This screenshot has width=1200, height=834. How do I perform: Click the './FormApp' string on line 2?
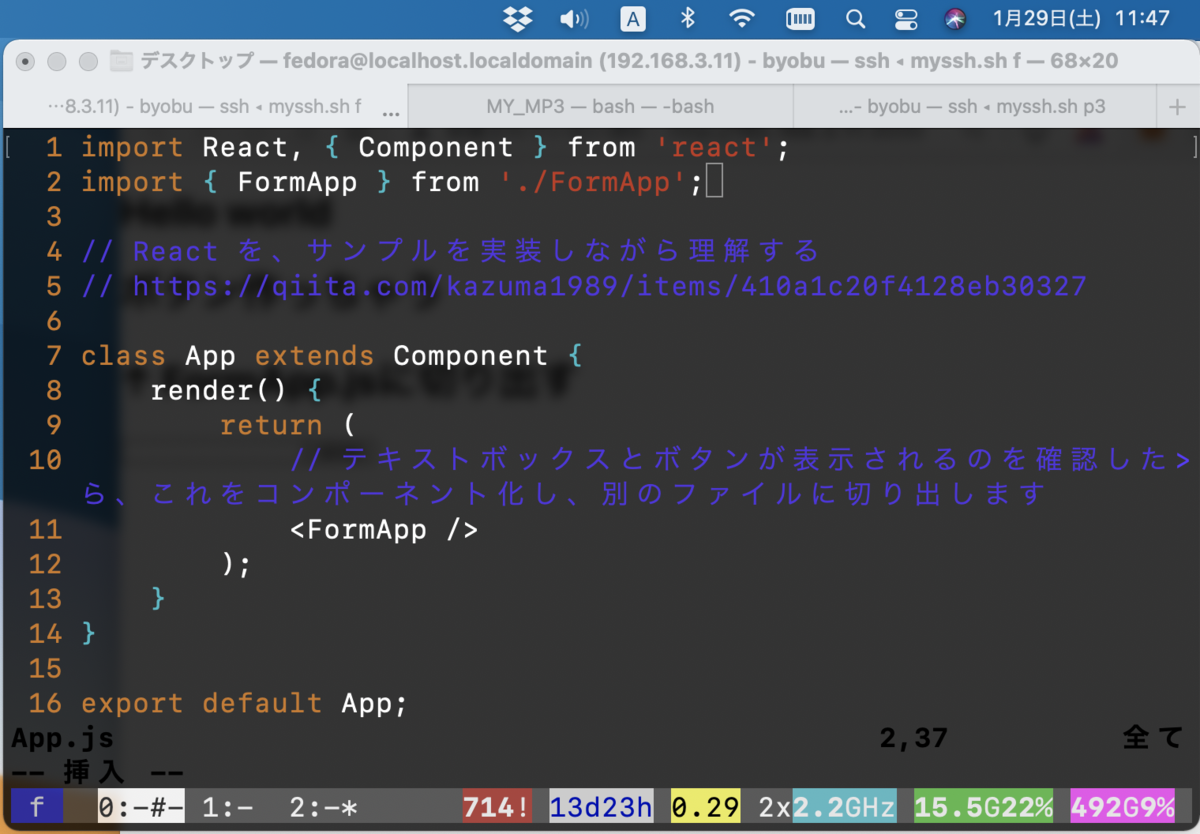coord(593,183)
